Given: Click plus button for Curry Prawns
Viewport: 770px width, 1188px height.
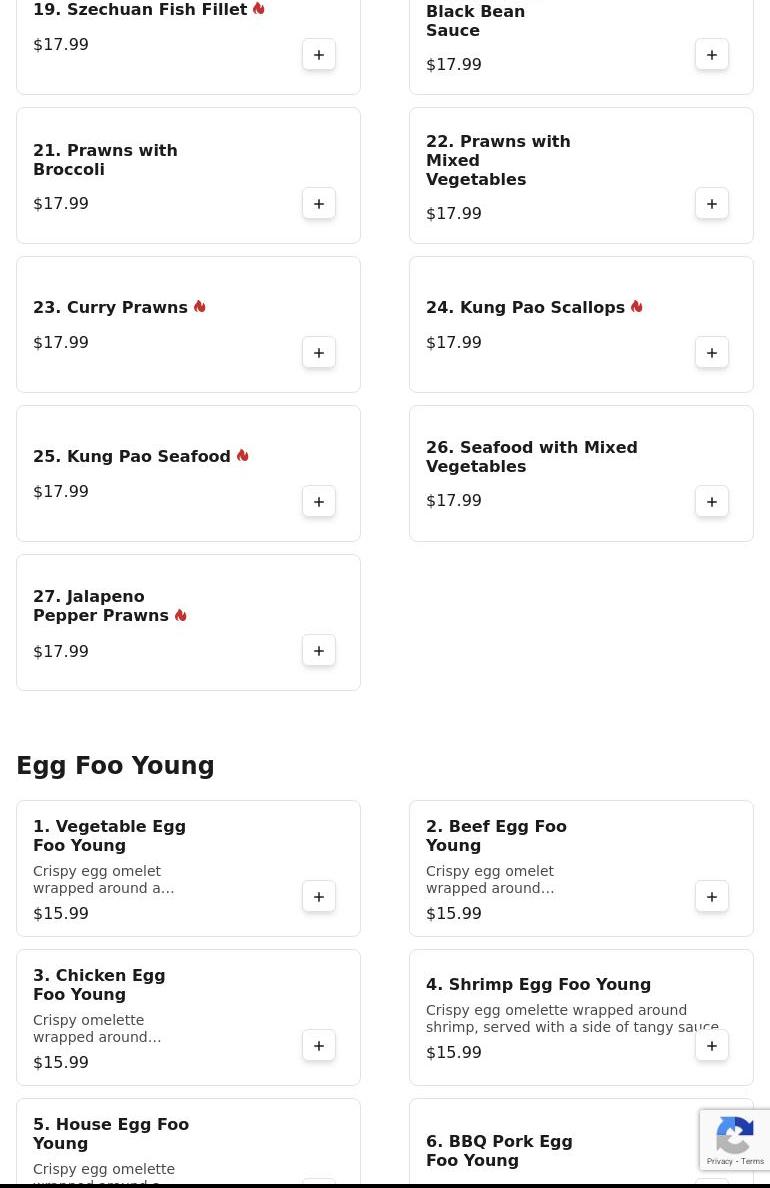Looking at the screenshot, I should click(319, 352).
